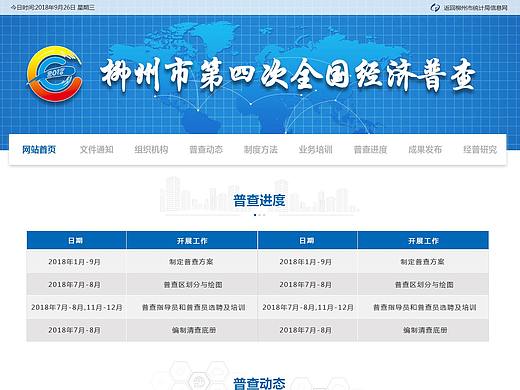Click the banner title 柳州市第四次全国经济普查
Screen dimensions: 520x390
287,75
